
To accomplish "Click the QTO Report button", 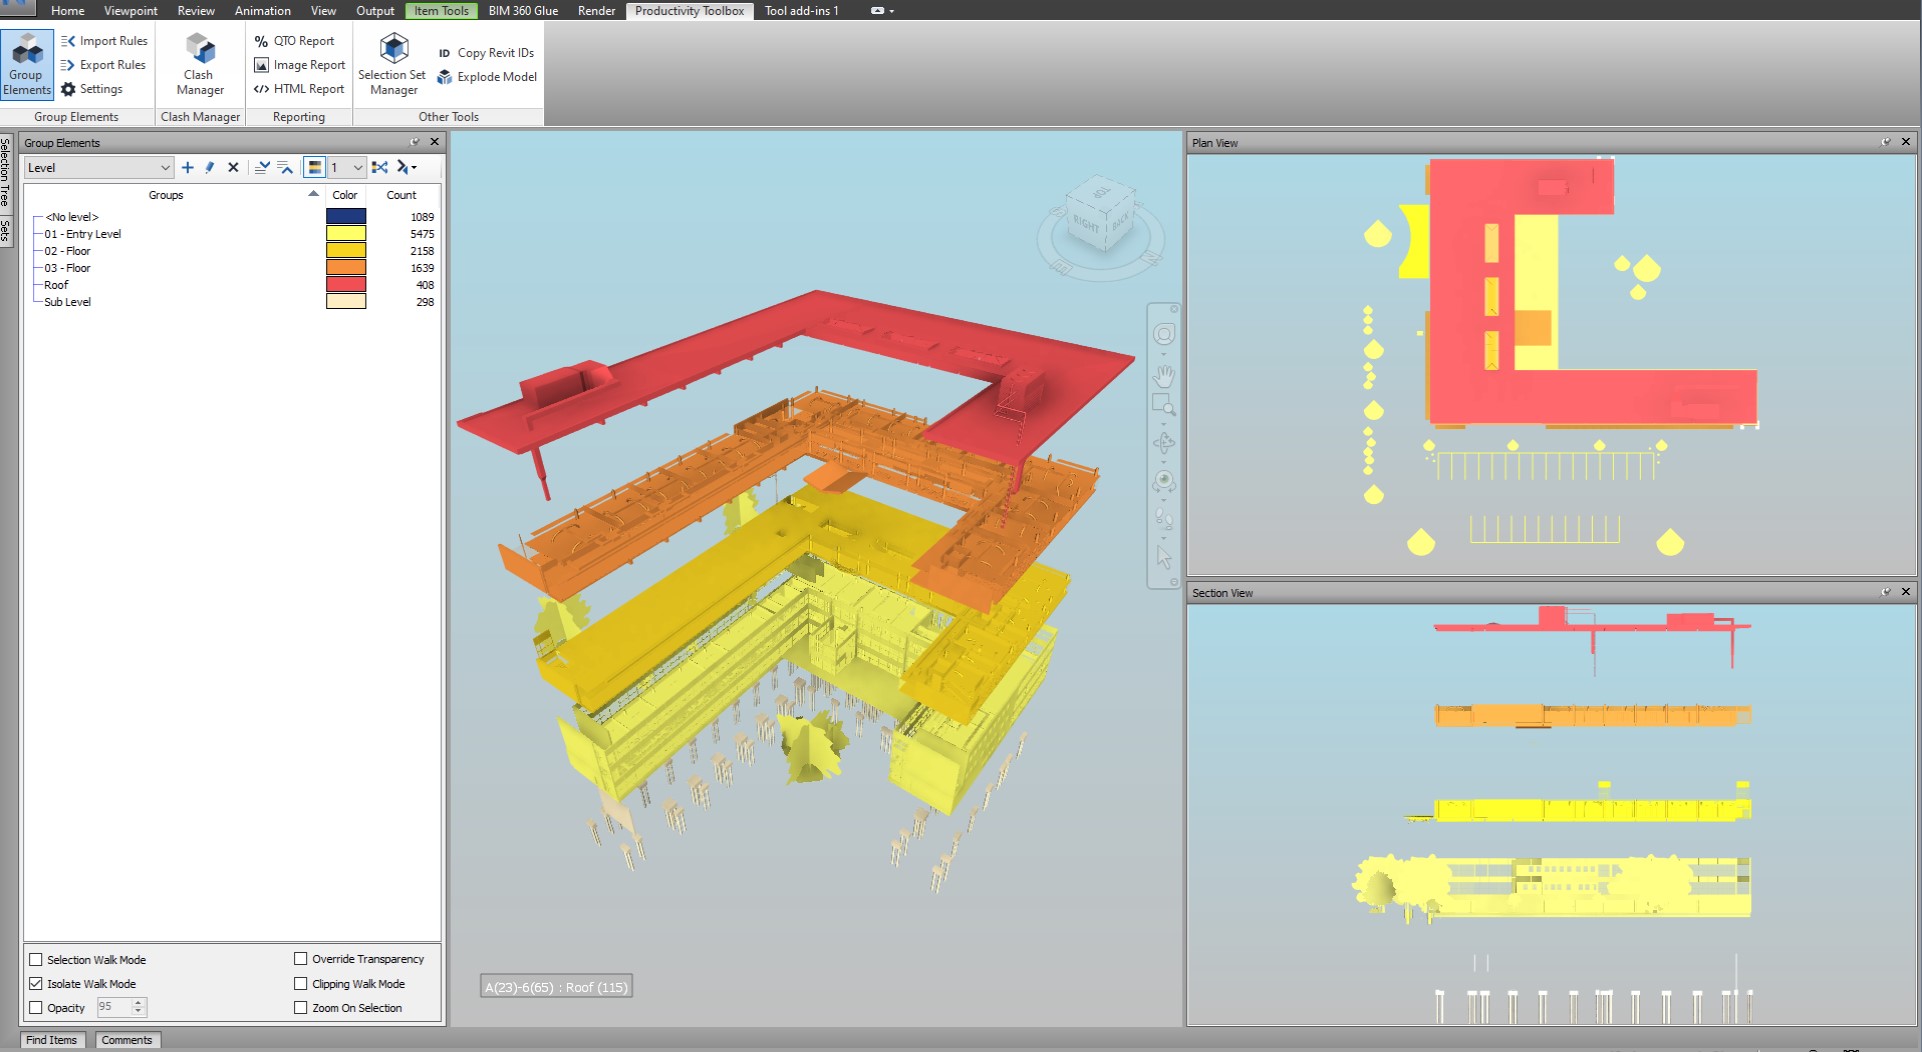I will pyautogui.click(x=295, y=41).
